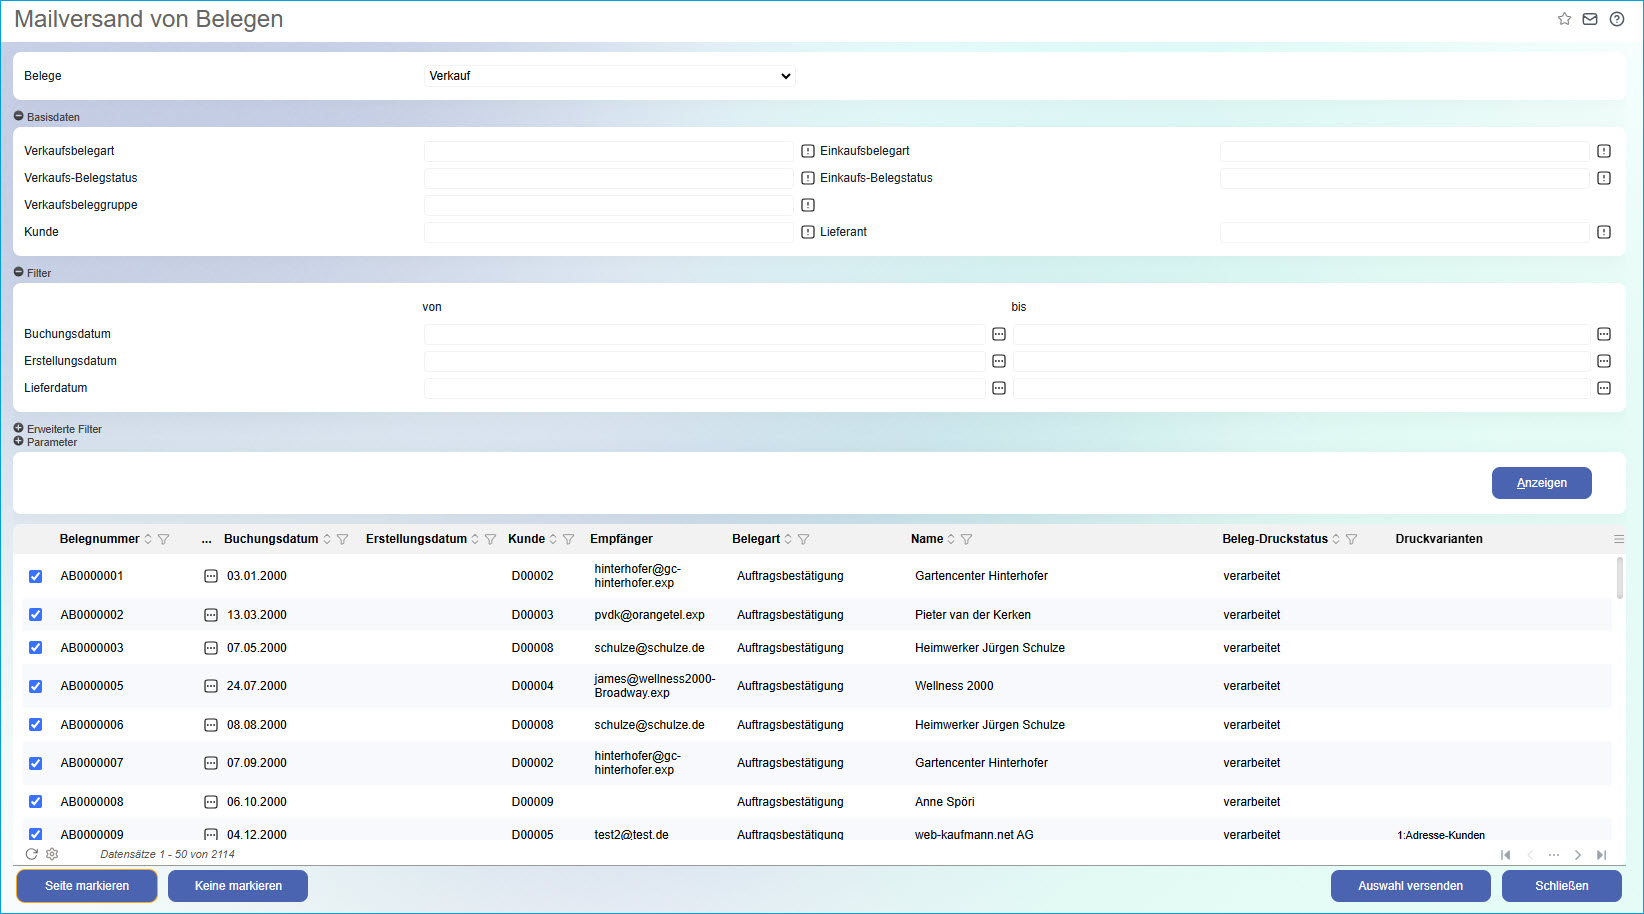Image resolution: width=1644 pixels, height=914 pixels.
Task: Click the favorites star icon
Action: (x=1564, y=19)
